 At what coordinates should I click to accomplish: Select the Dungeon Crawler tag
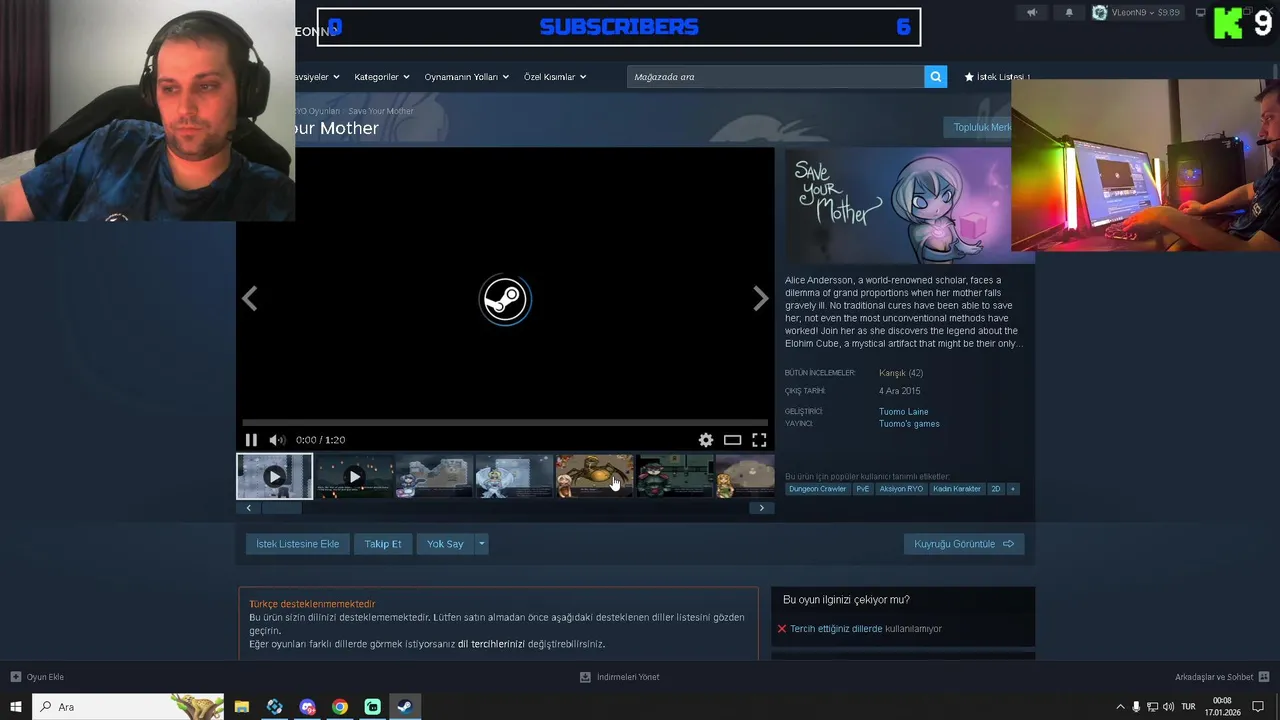[817, 489]
